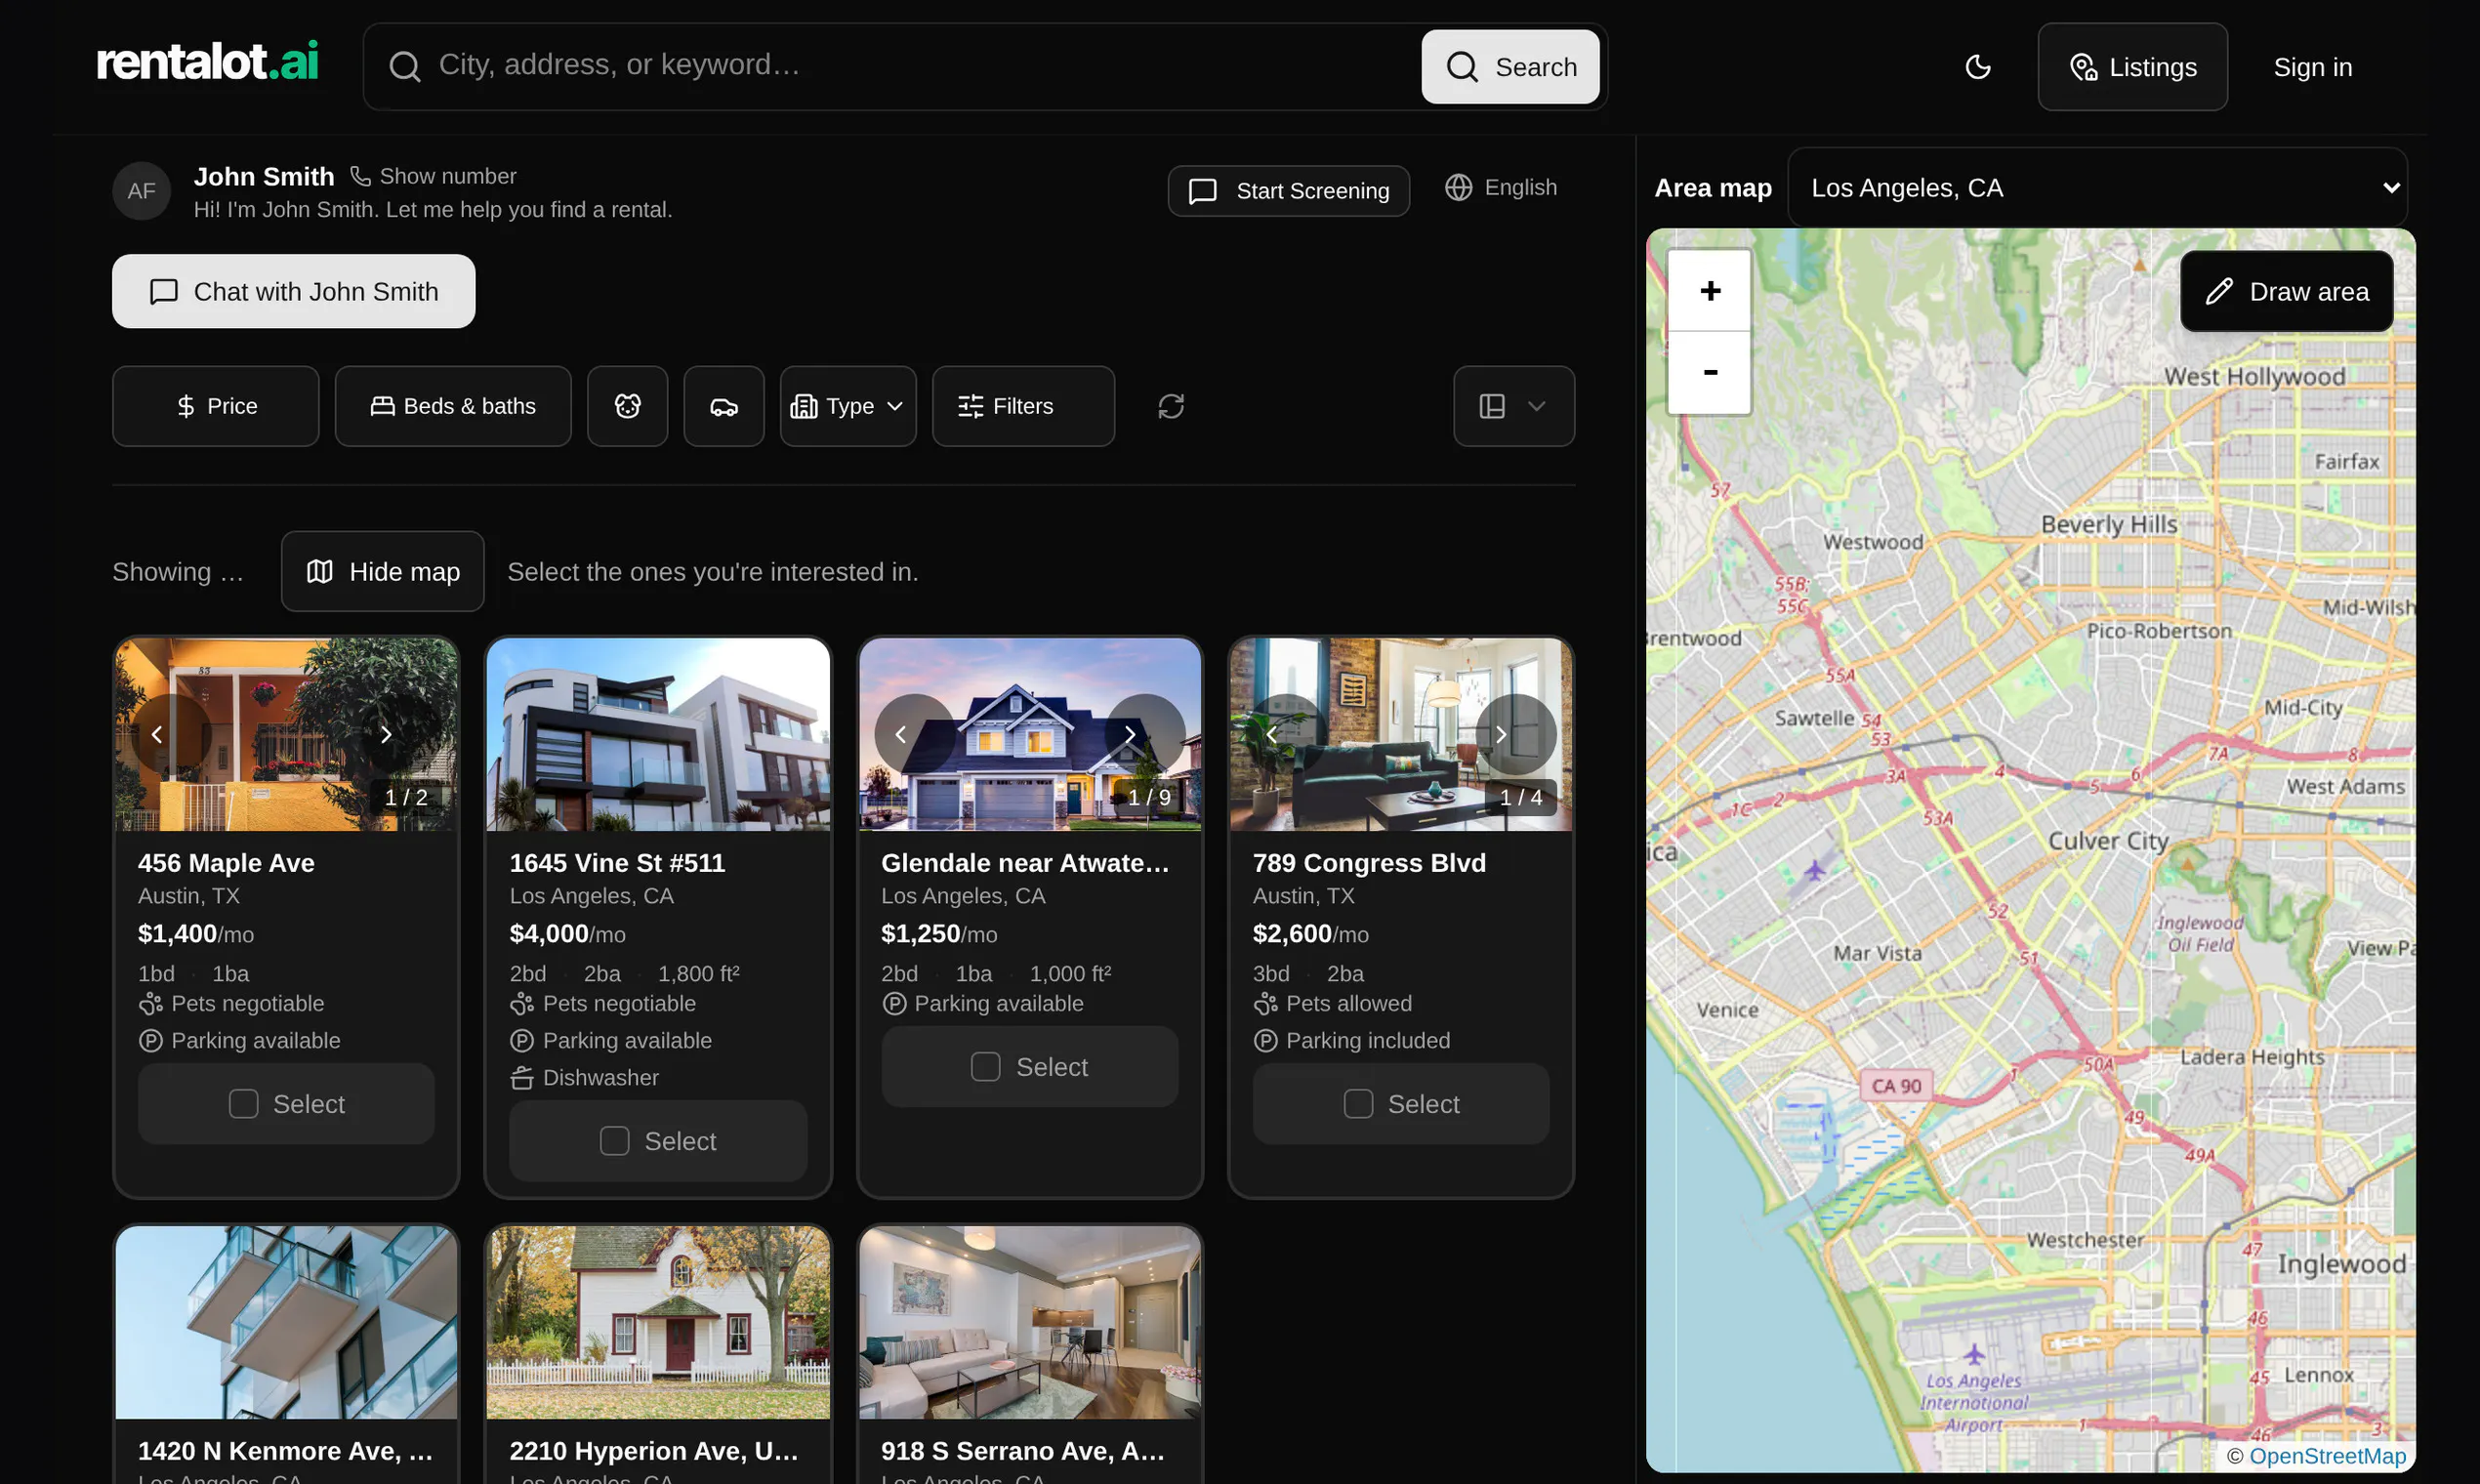The height and width of the screenshot is (1484, 2480).
Task: Open the layout view dropdown
Action: pos(1514,406)
